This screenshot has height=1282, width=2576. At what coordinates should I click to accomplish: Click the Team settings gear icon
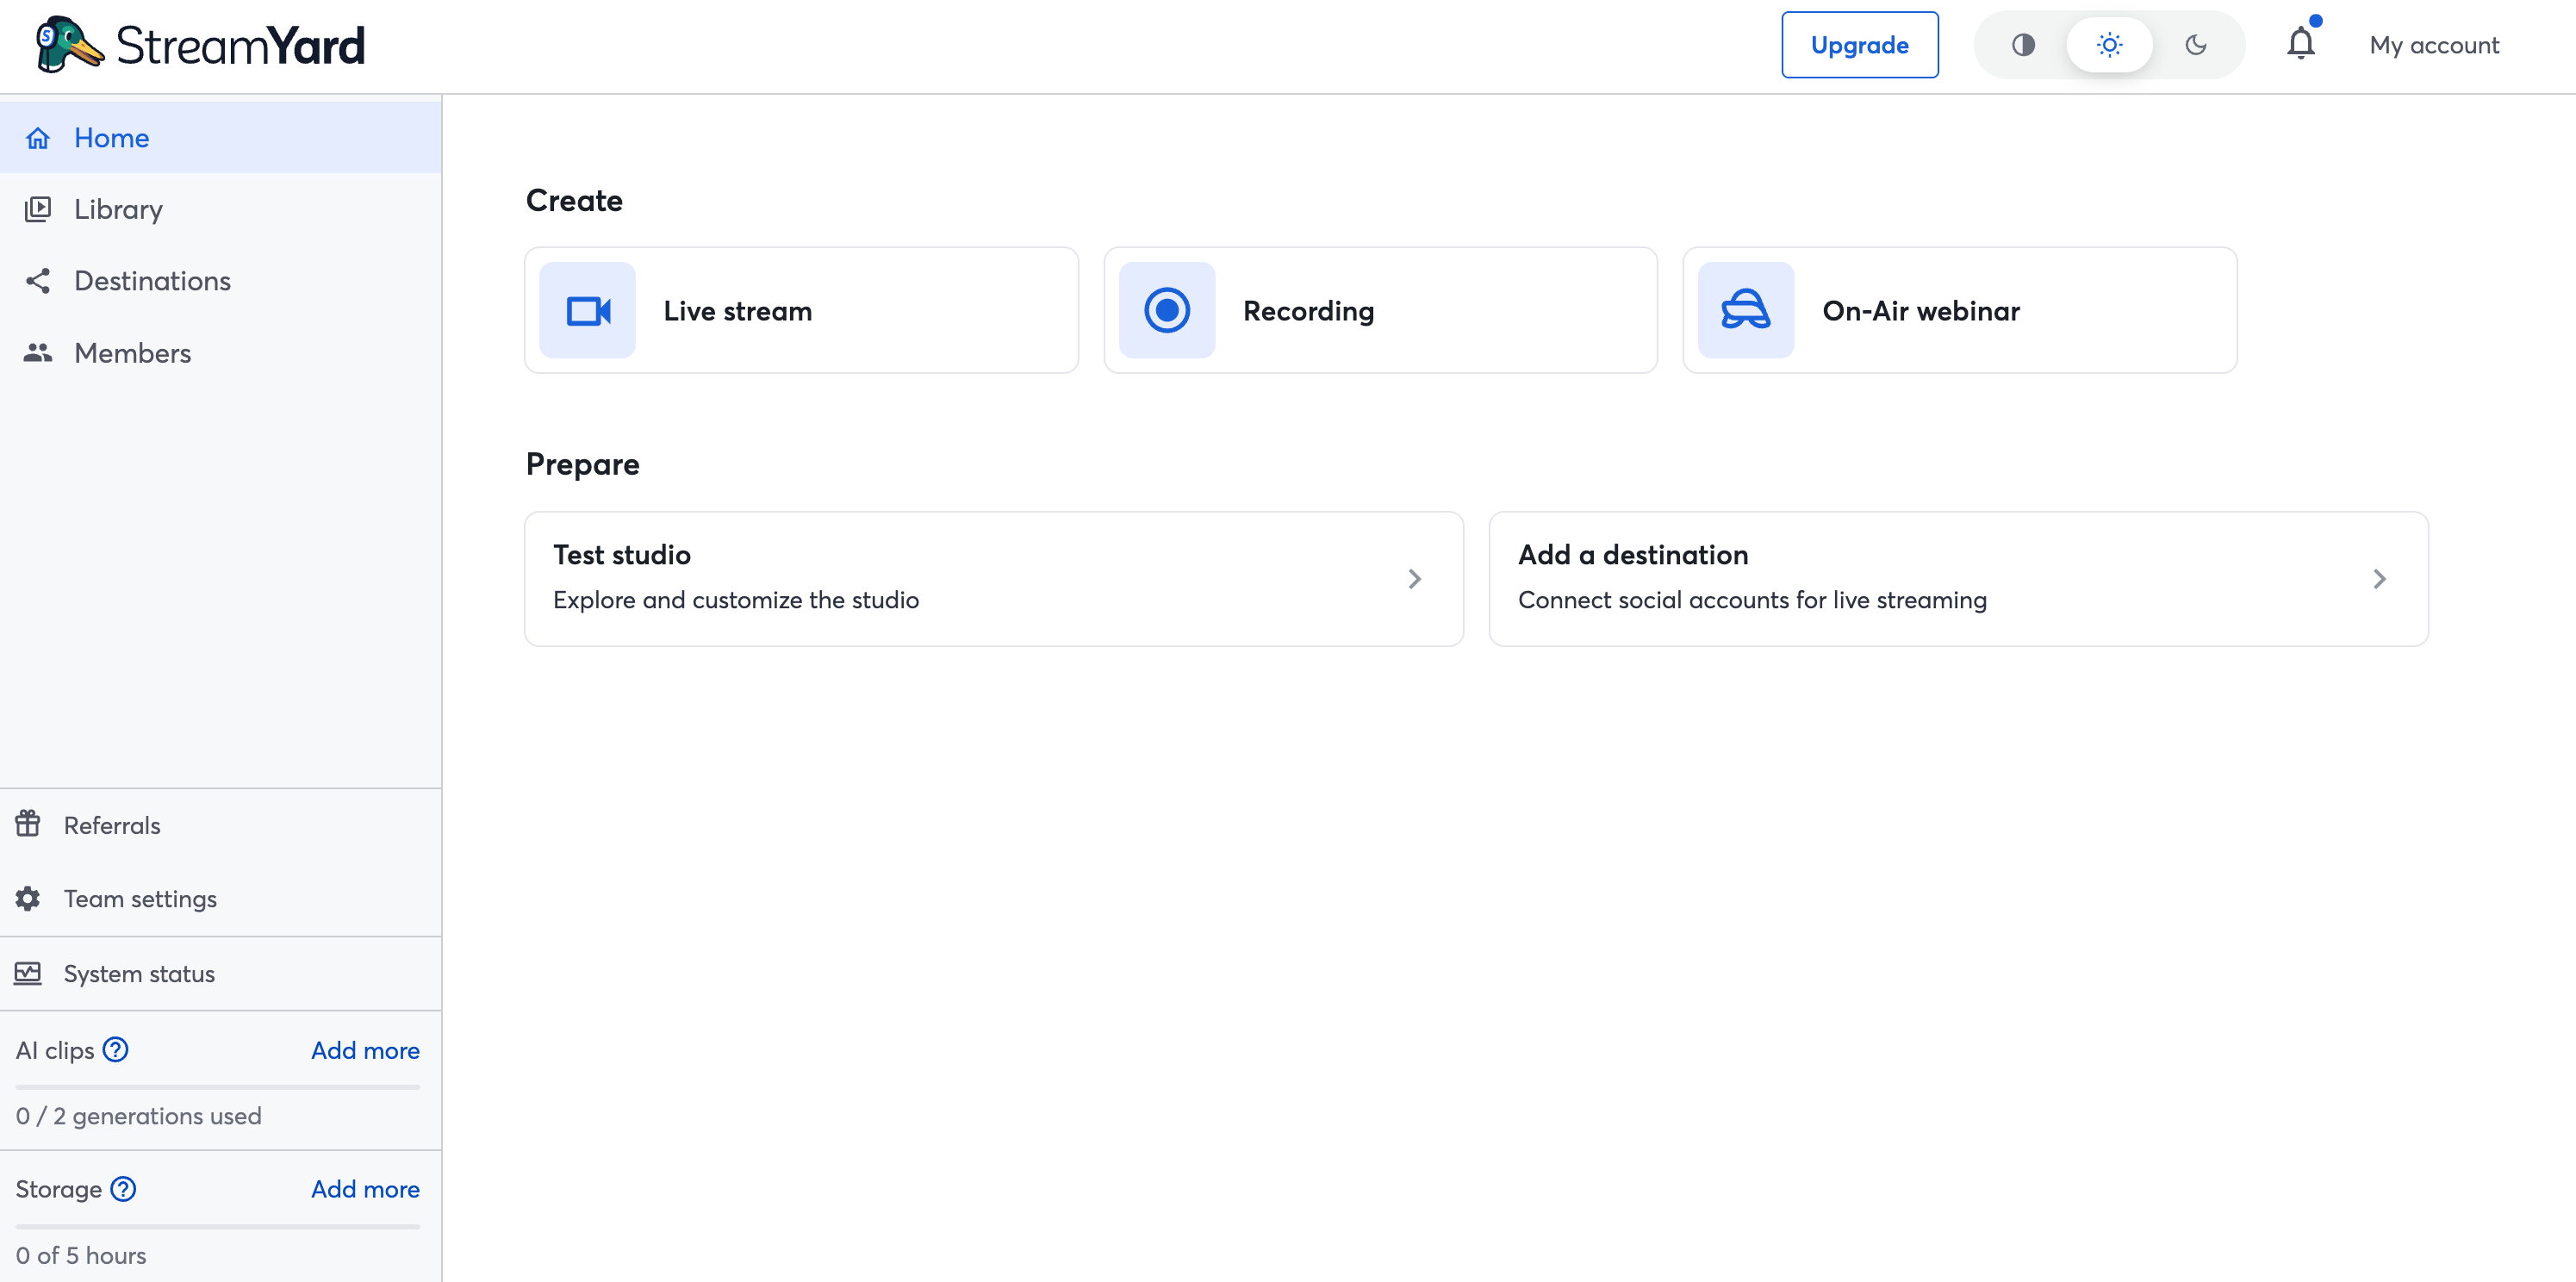[28, 898]
